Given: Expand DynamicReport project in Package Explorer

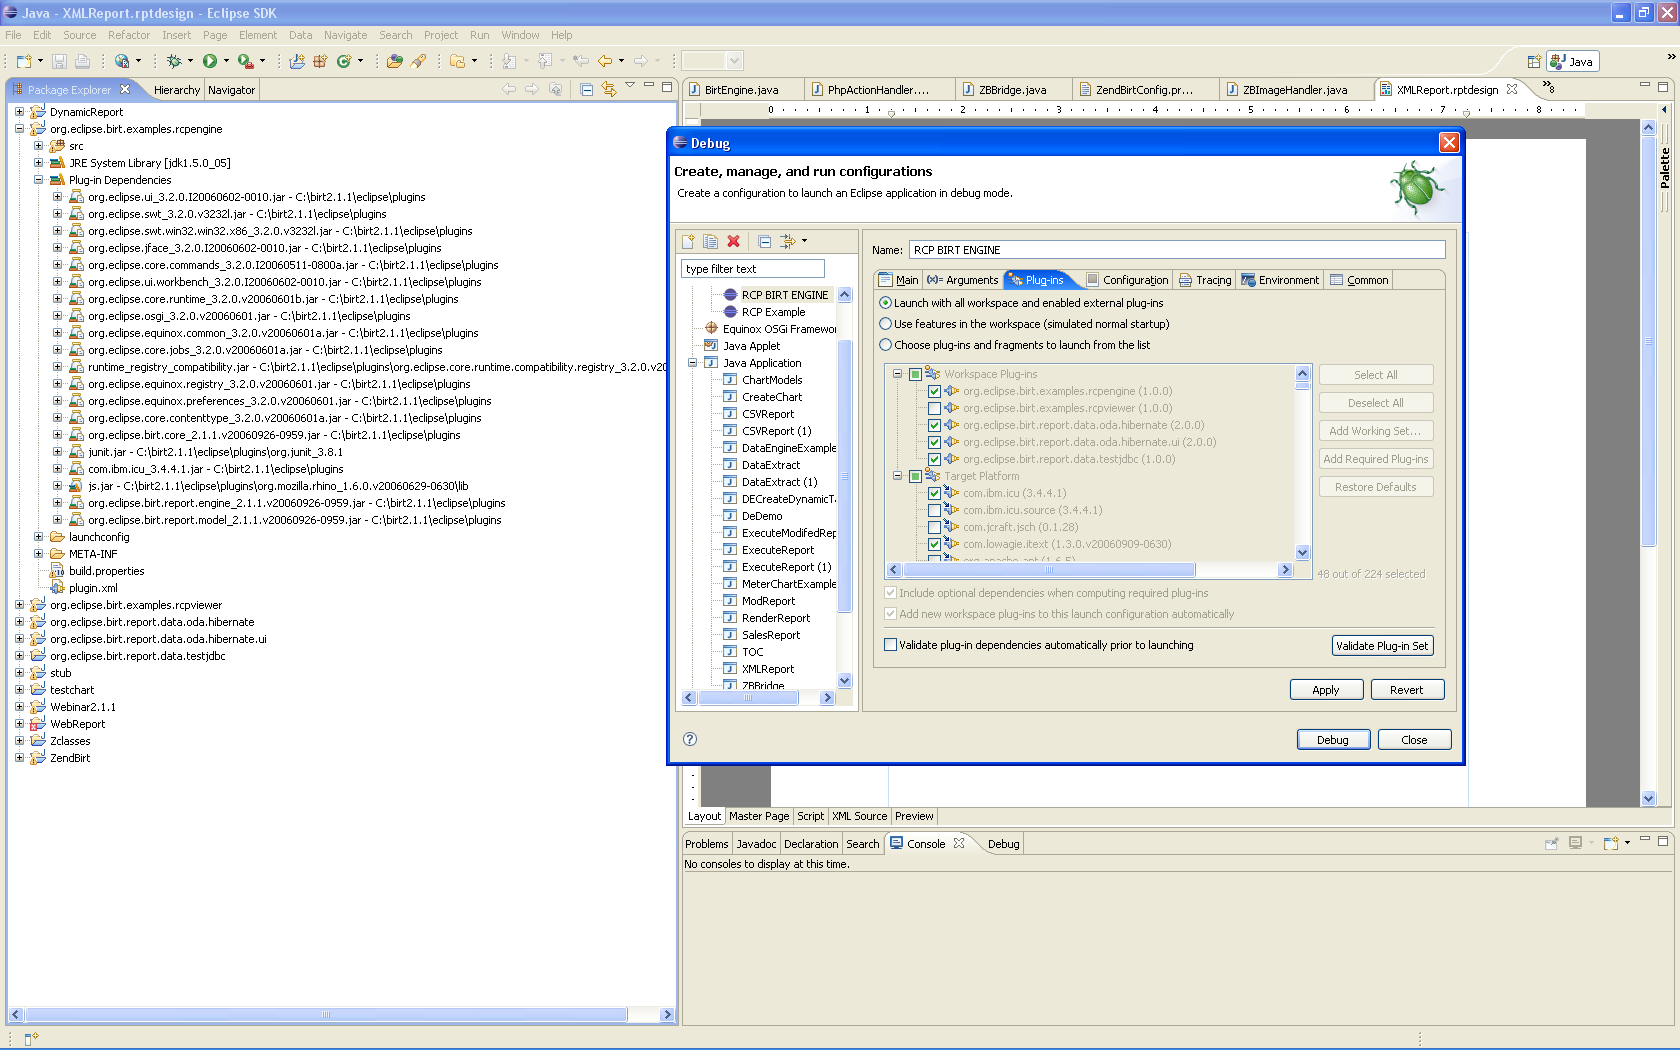Looking at the screenshot, I should click(x=19, y=112).
